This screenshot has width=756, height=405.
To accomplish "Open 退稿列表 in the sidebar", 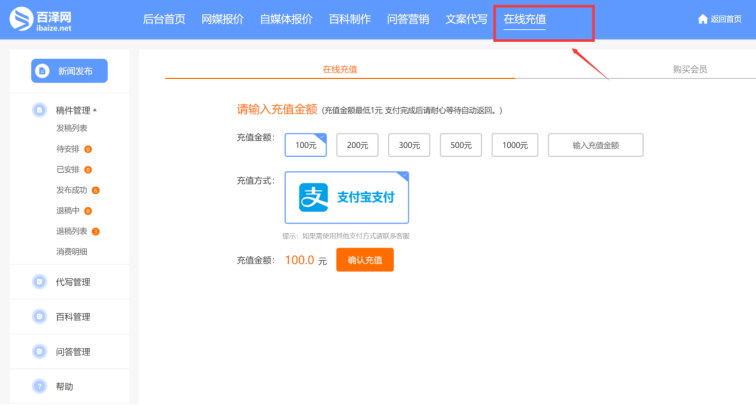I will point(73,231).
